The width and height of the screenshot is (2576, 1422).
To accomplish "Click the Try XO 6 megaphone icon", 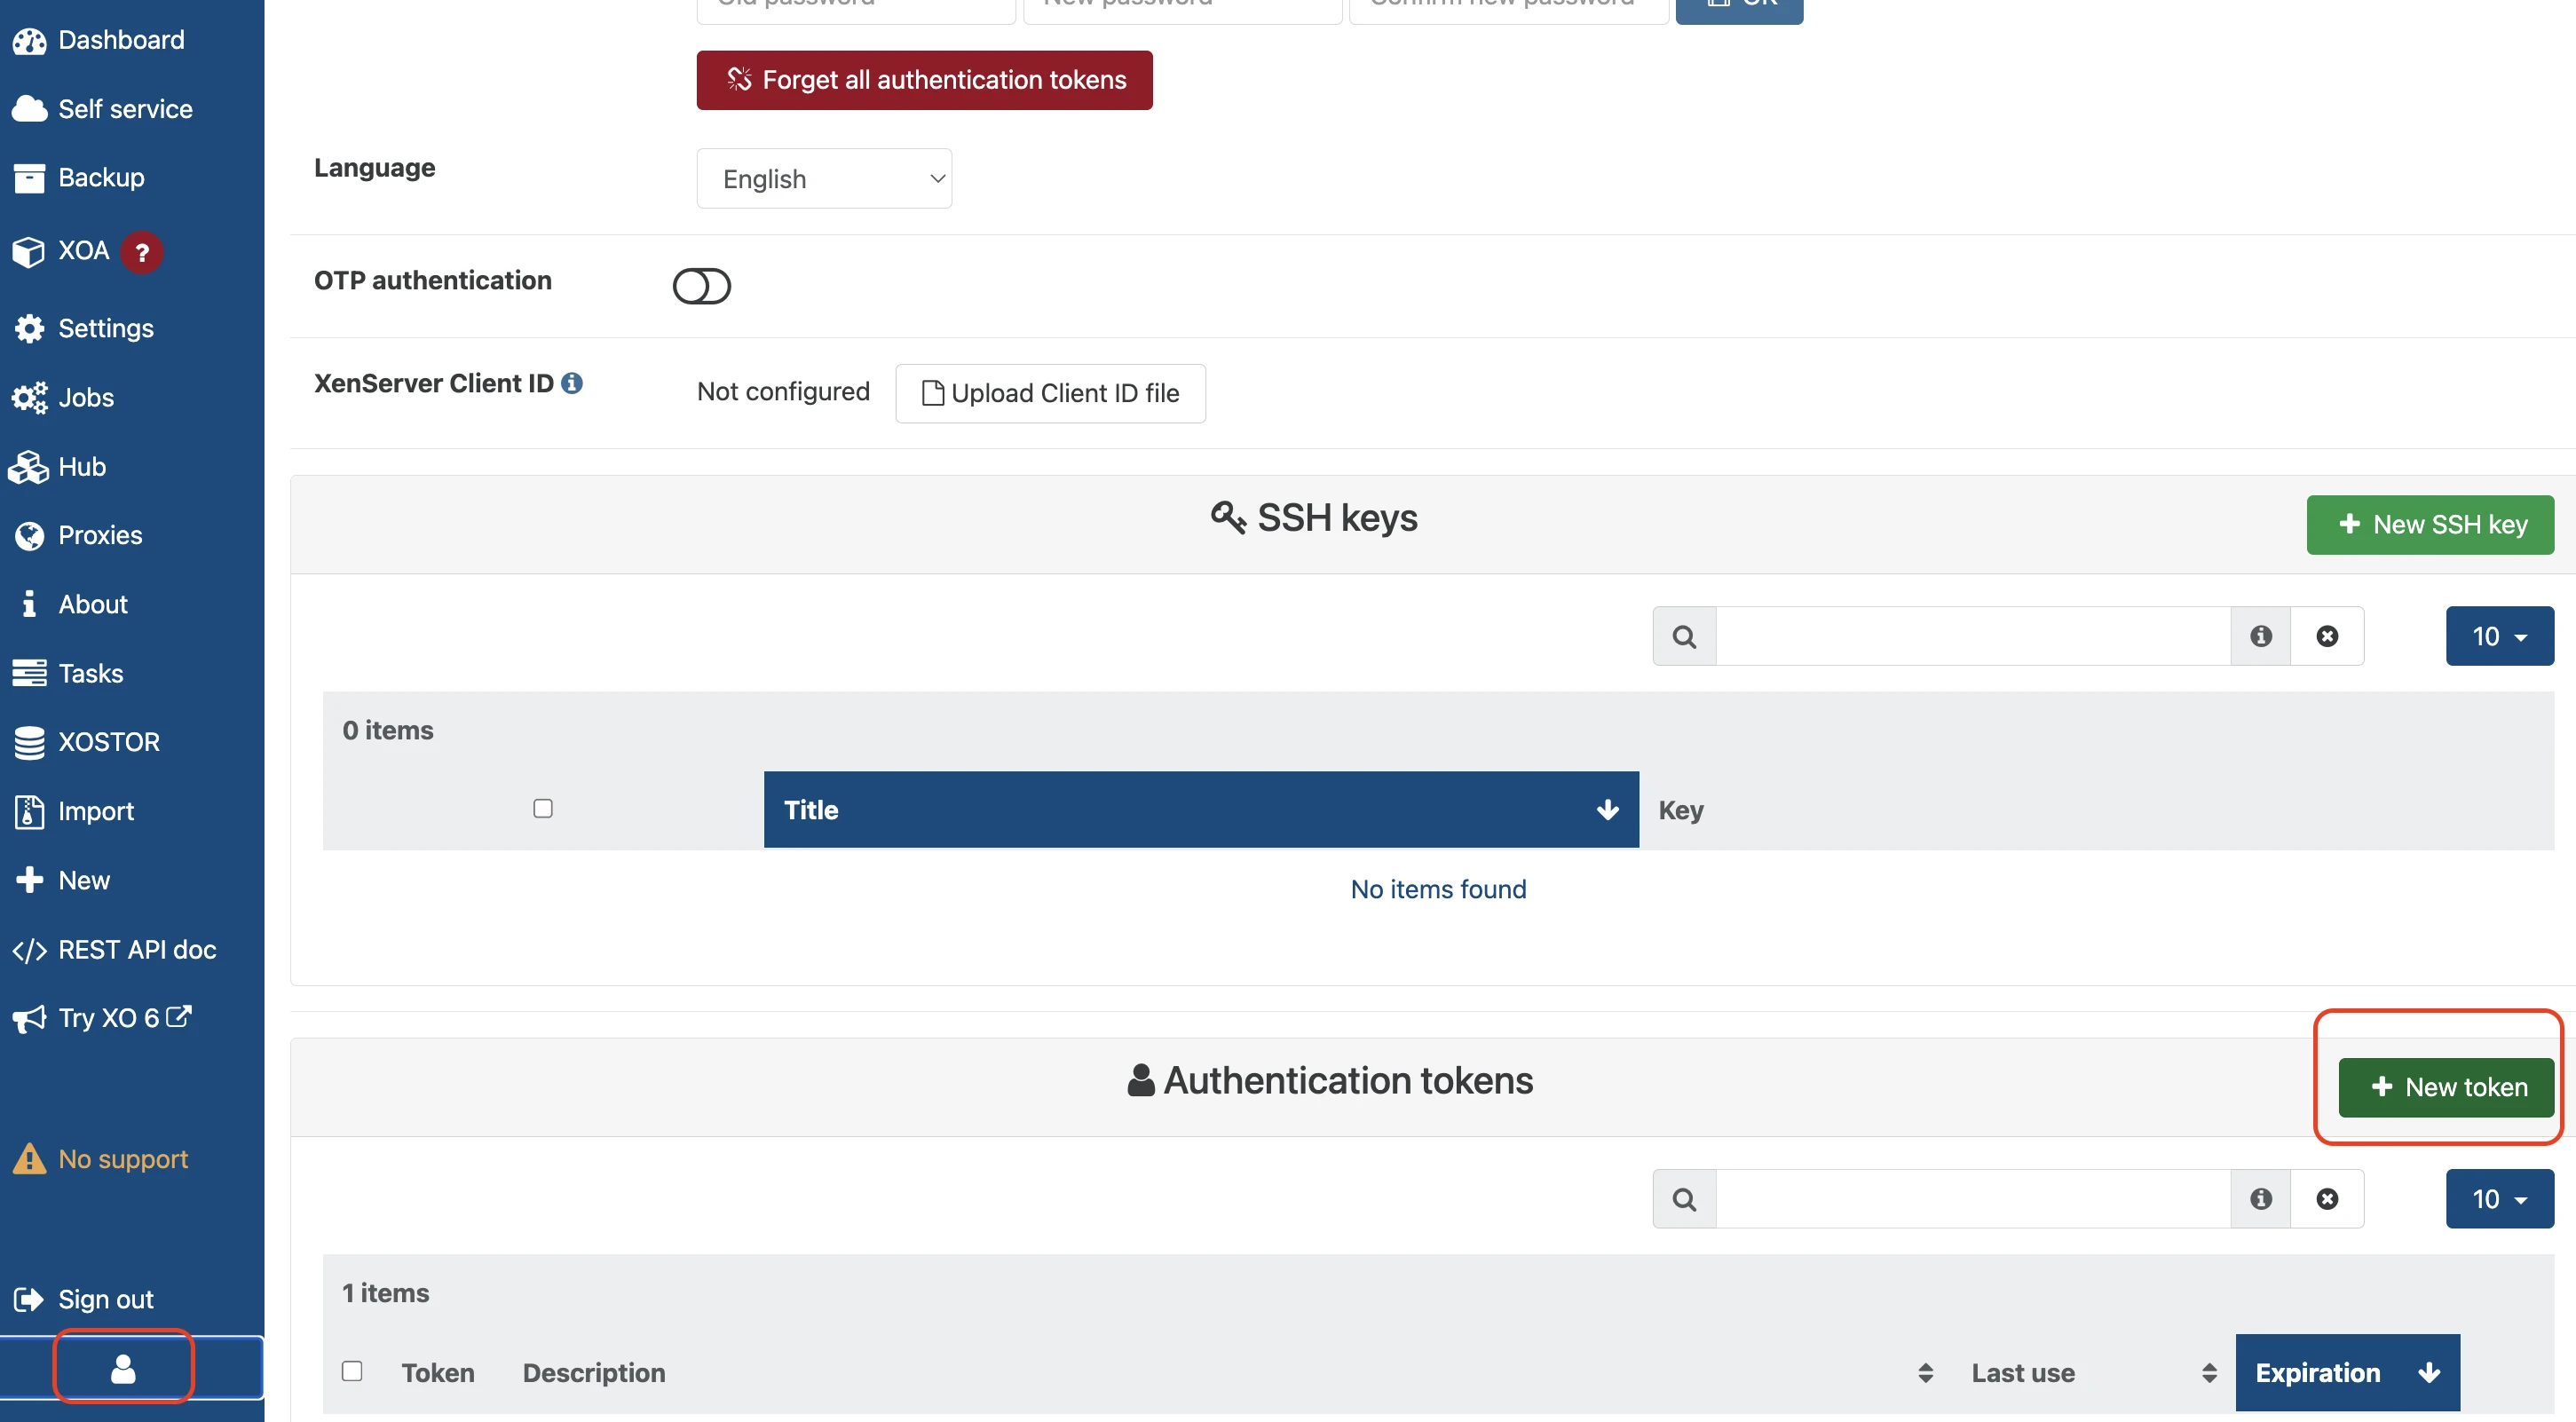I will pos(29,1019).
